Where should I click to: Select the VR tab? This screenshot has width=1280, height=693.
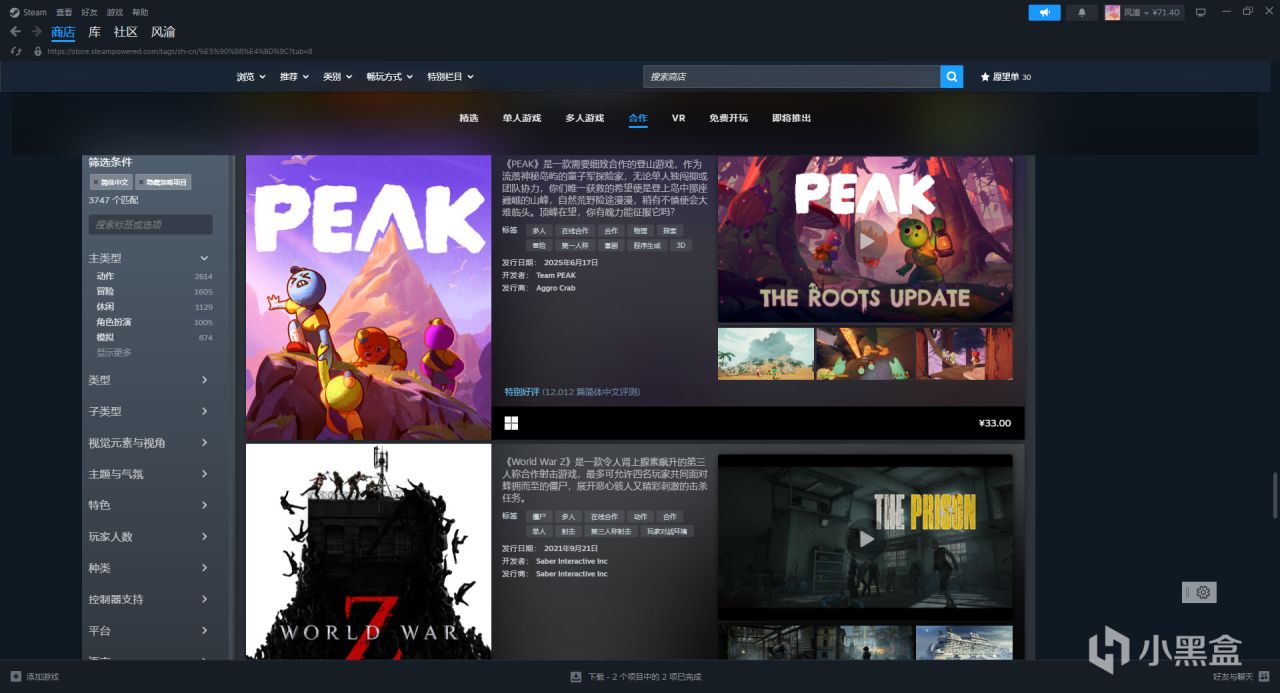click(678, 118)
